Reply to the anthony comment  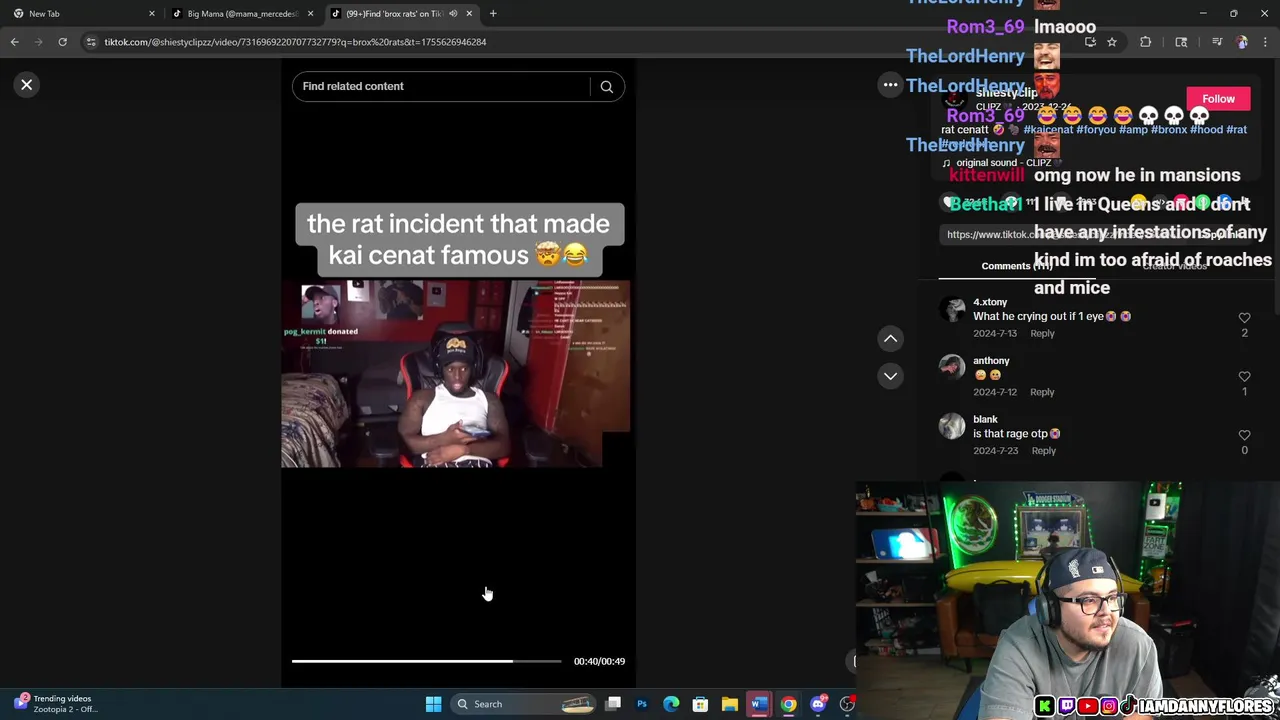pos(1042,392)
